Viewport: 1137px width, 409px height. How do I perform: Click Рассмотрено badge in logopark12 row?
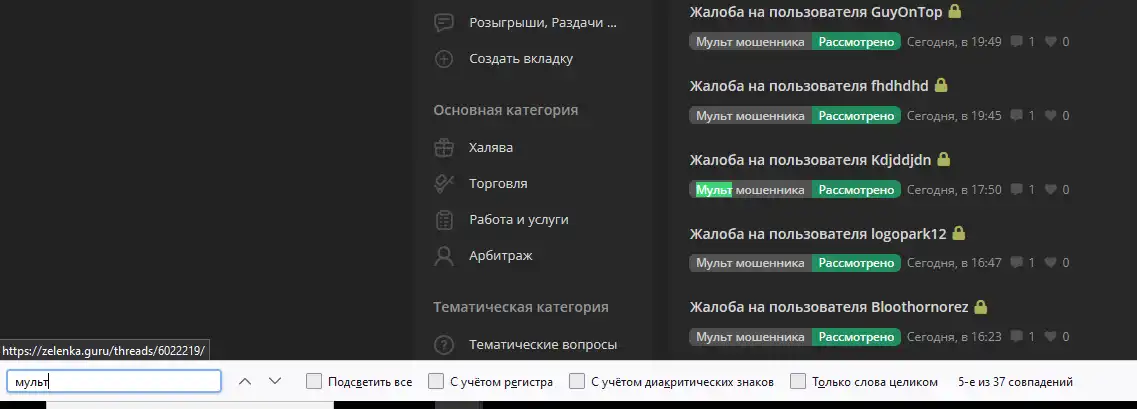click(x=856, y=263)
